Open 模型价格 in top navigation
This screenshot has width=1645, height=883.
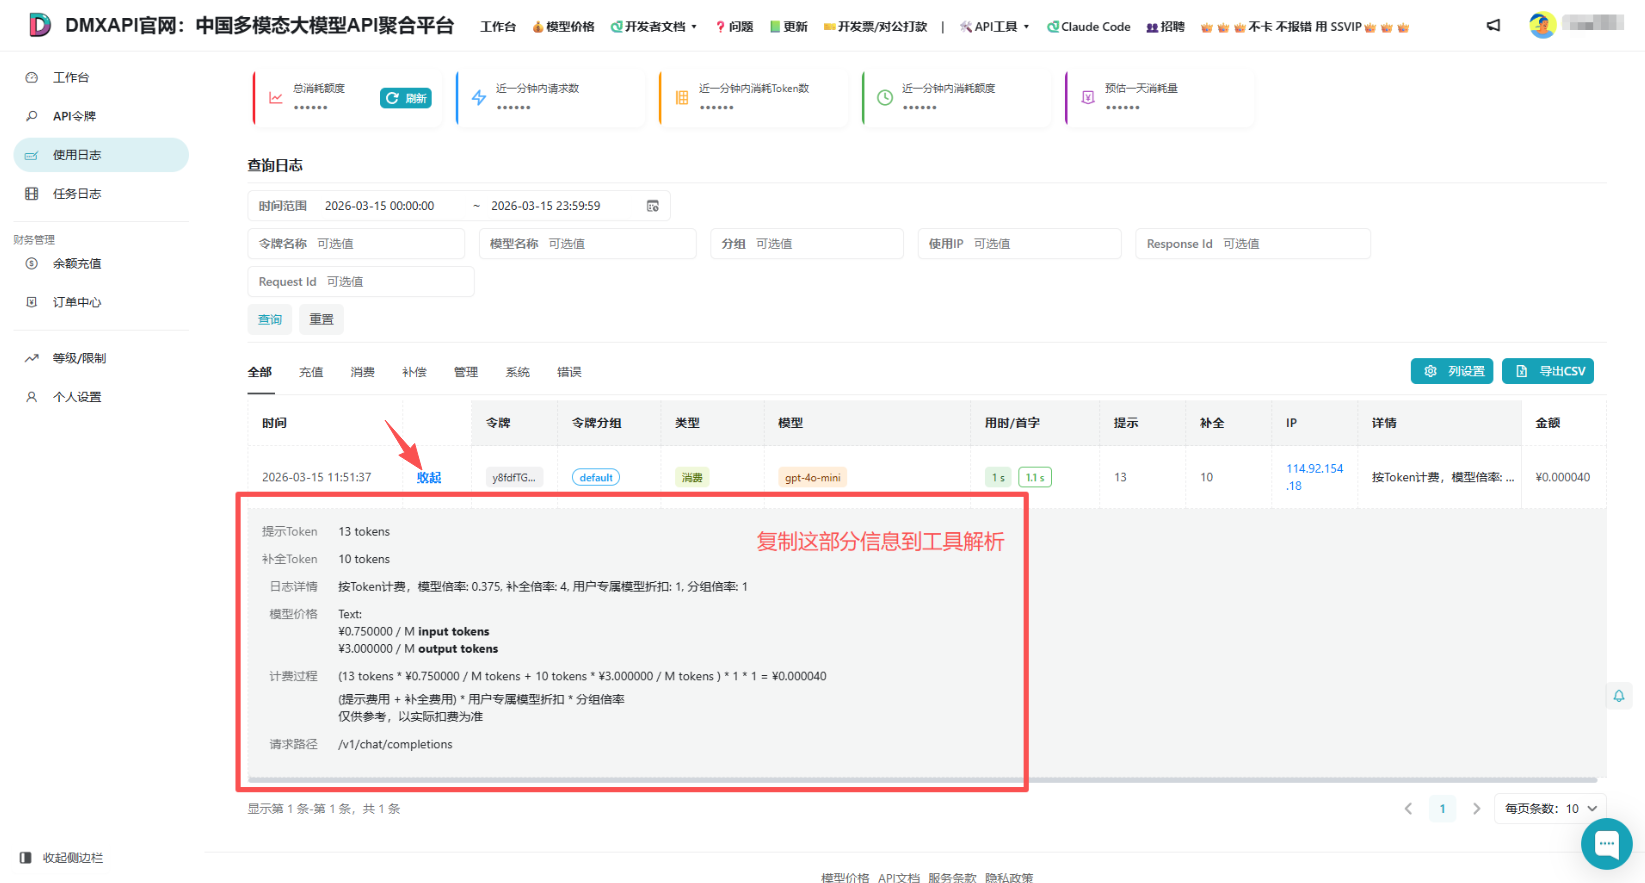coord(563,27)
